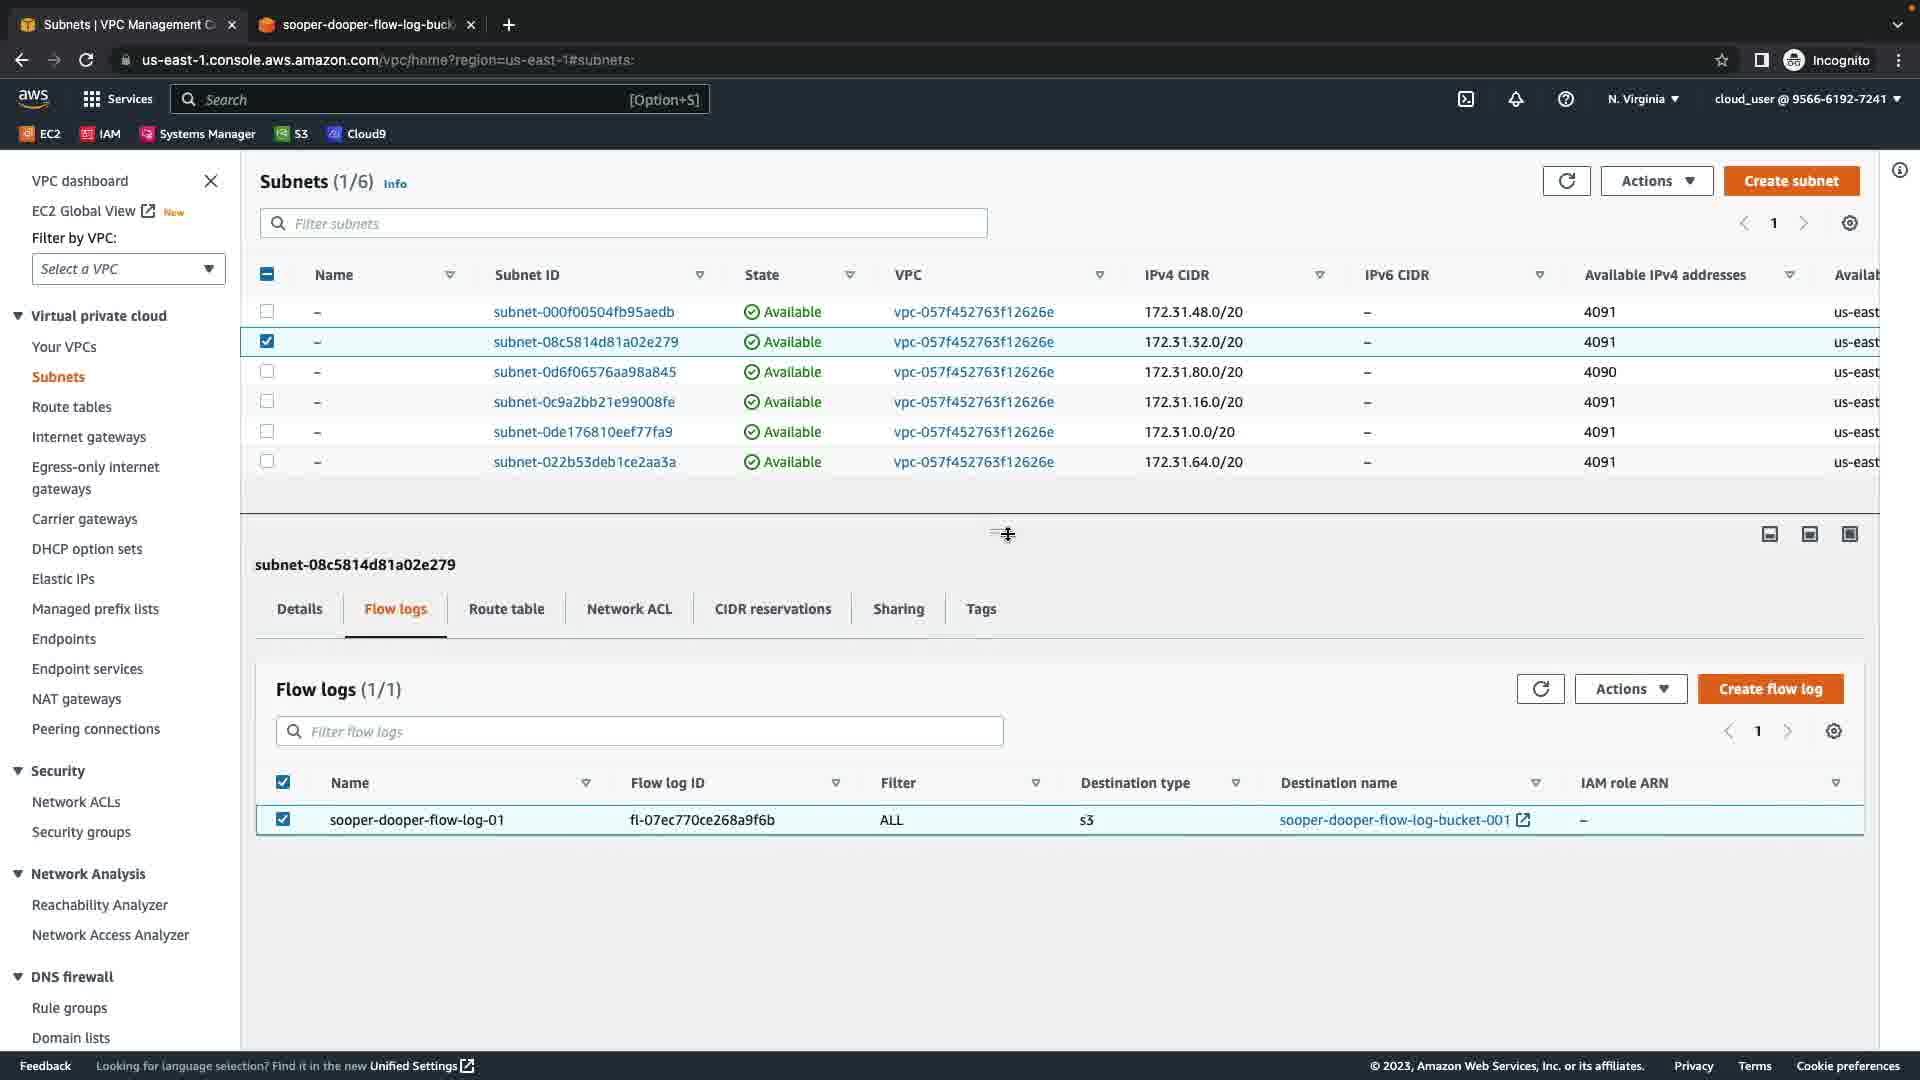
Task: Open the notifications bell
Action: [x=1516, y=99]
